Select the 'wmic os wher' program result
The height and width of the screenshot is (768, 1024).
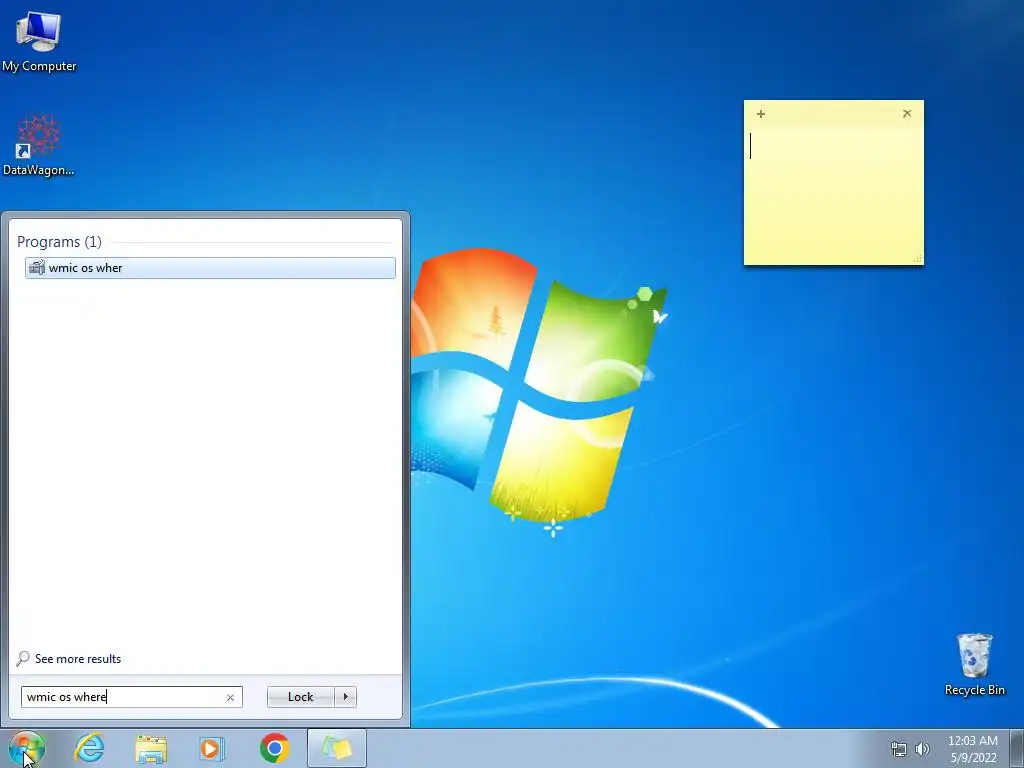point(210,268)
